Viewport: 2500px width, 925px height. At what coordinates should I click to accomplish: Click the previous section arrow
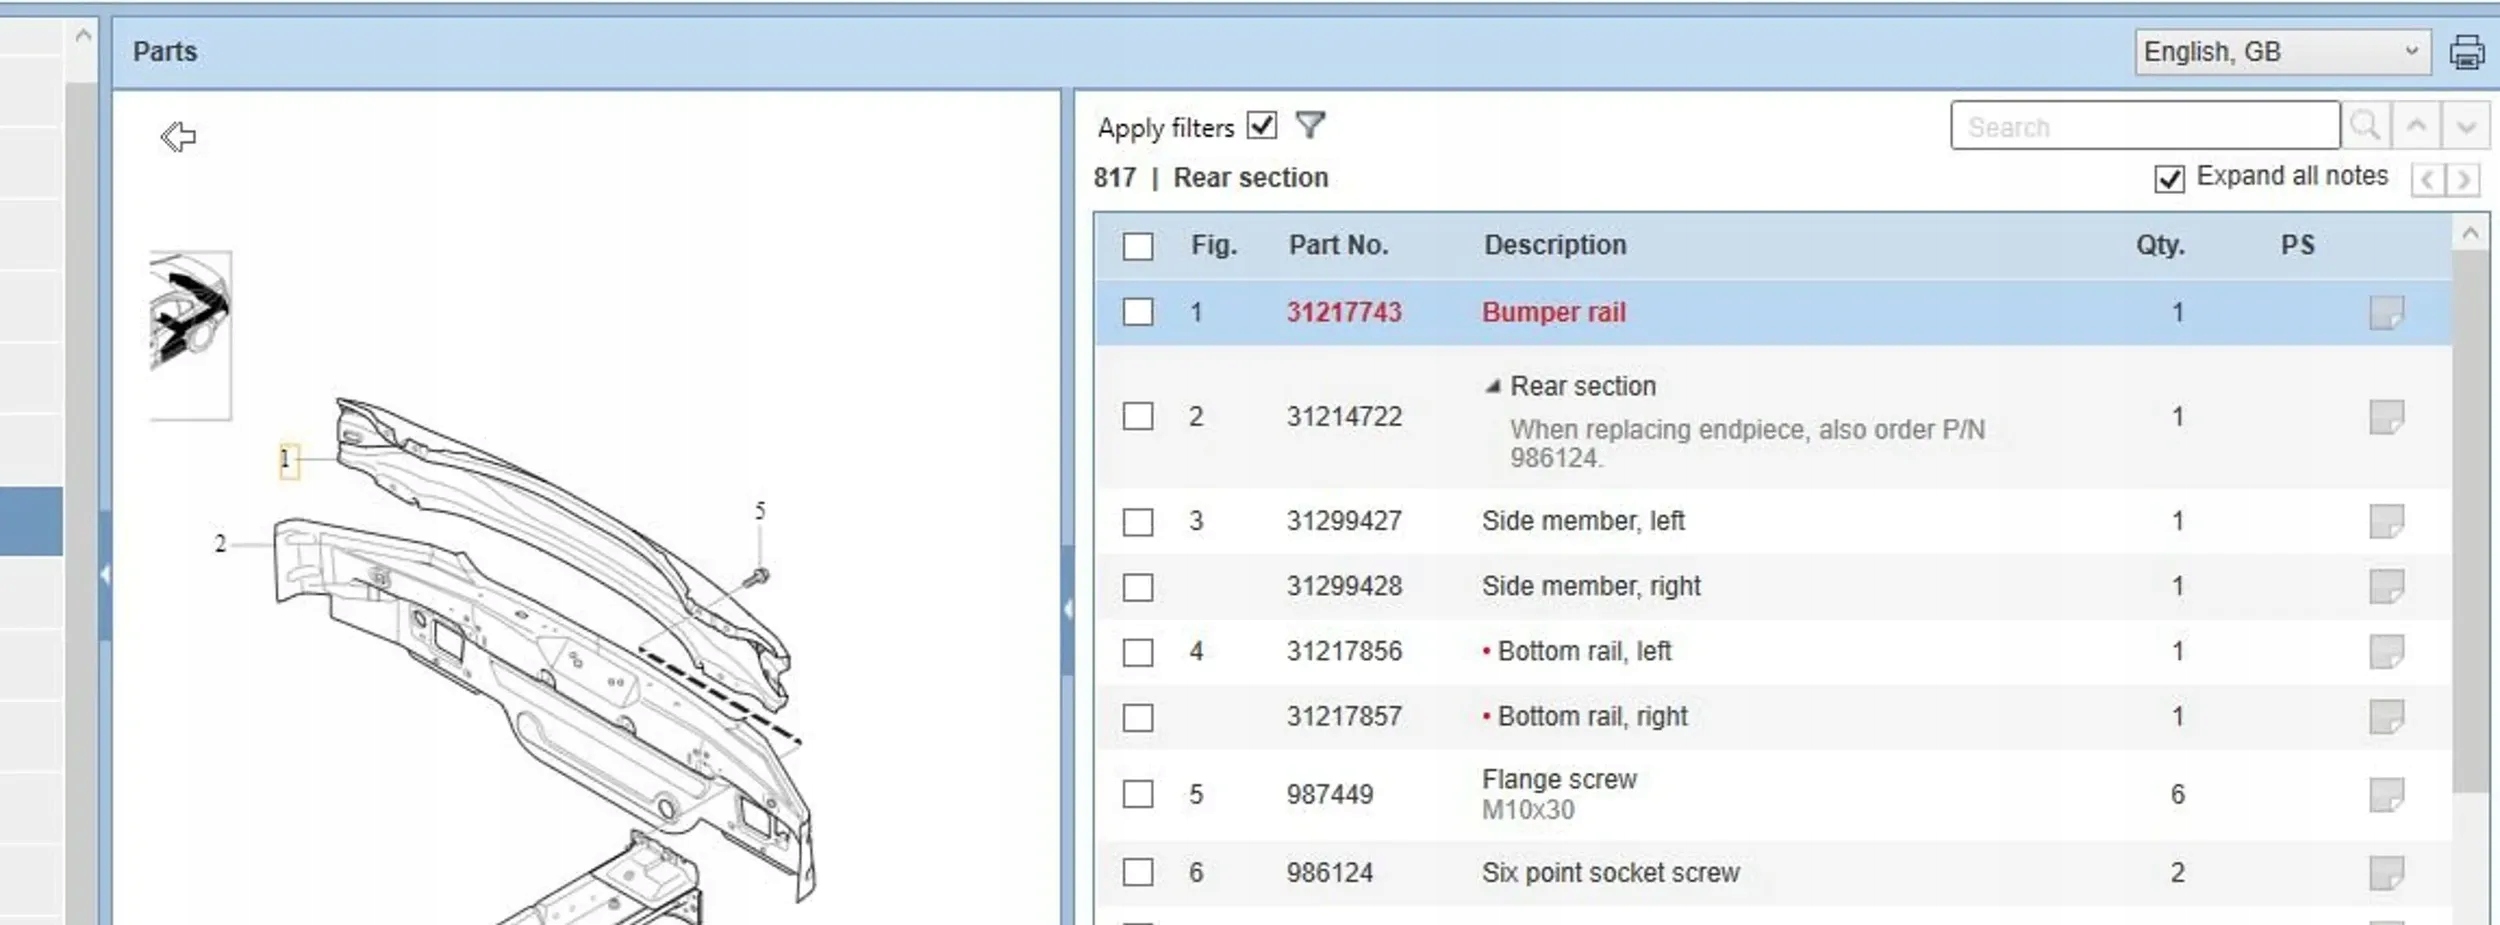[2428, 180]
